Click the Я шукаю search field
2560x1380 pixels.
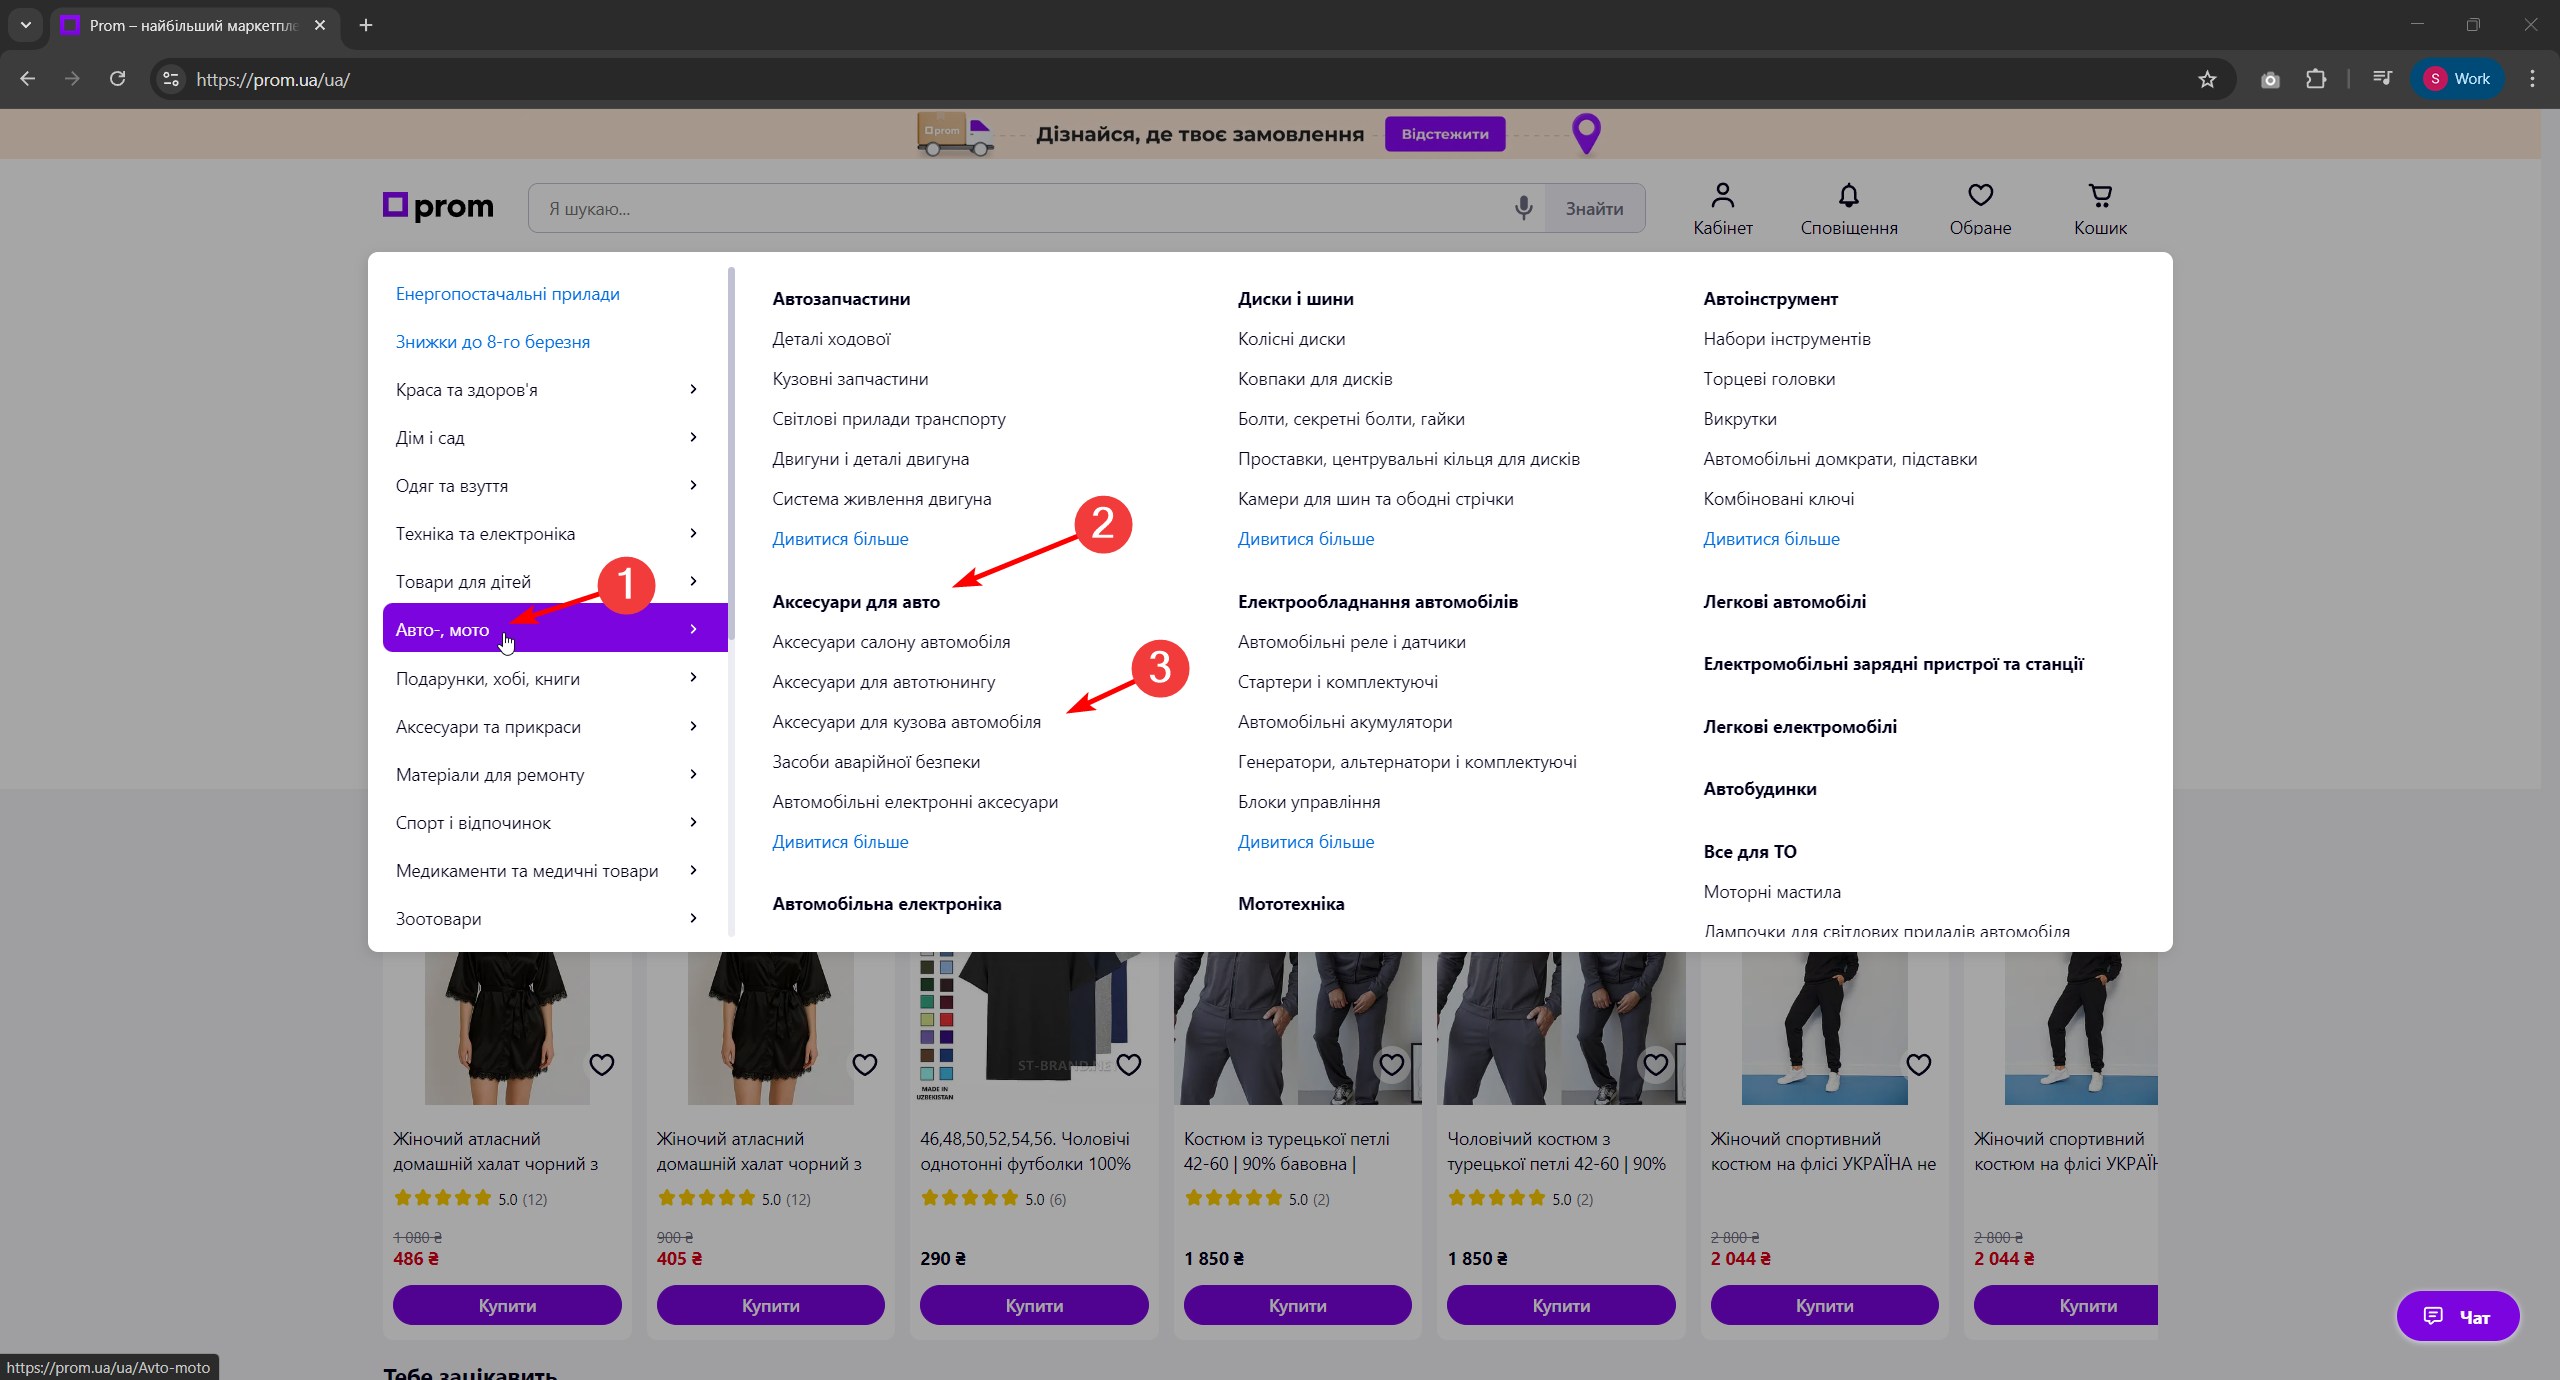click(1020, 209)
